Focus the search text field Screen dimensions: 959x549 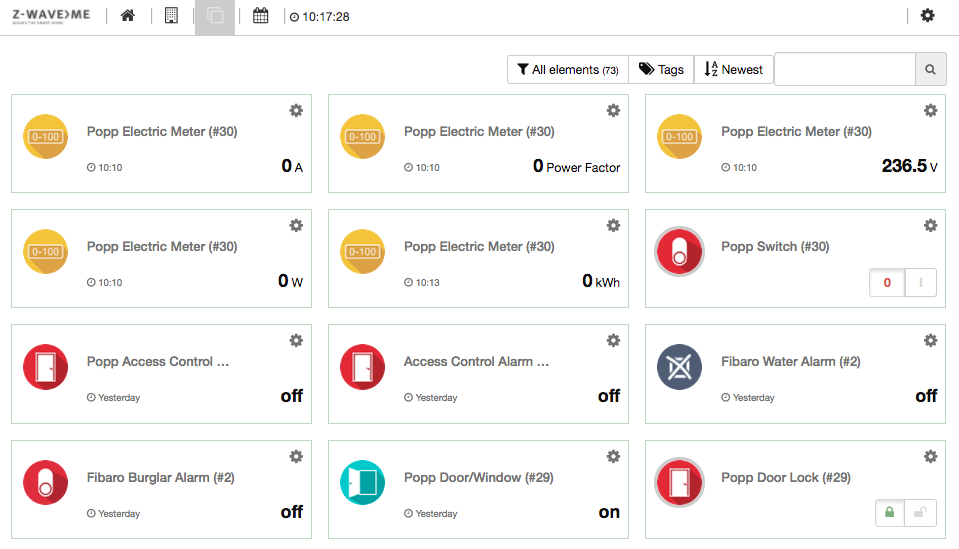pyautogui.click(x=845, y=70)
